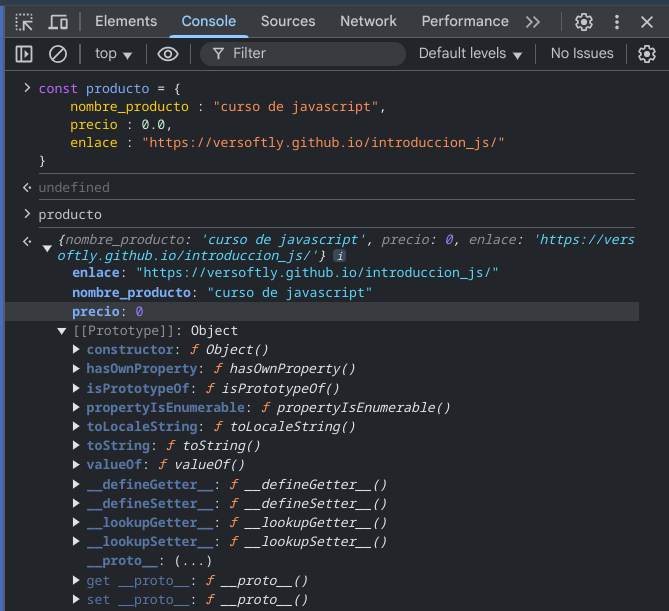Expand the isPrototypeOf property
669x611 pixels.
(76, 388)
